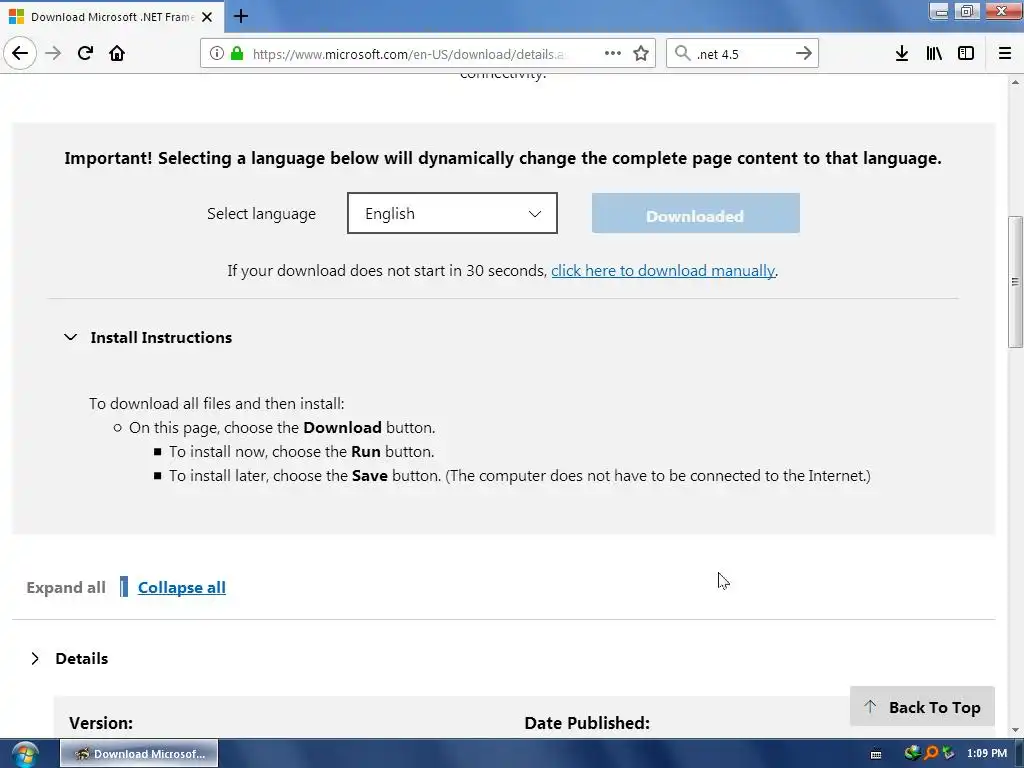
Task: Click the URL address field
Action: click(410, 54)
